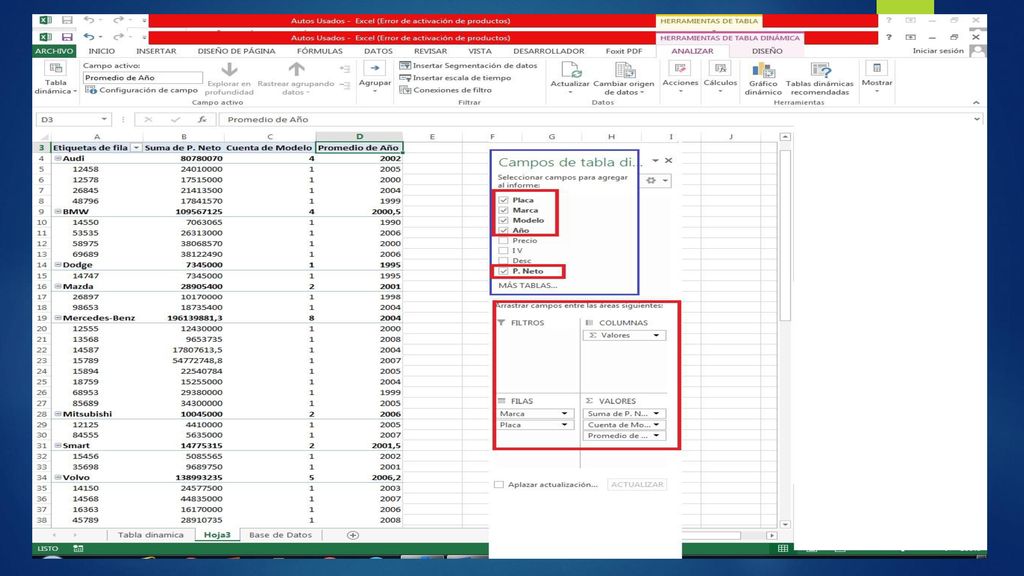The height and width of the screenshot is (576, 1024).
Task: Insert a Gráfico dinámico chart
Action: (x=763, y=79)
